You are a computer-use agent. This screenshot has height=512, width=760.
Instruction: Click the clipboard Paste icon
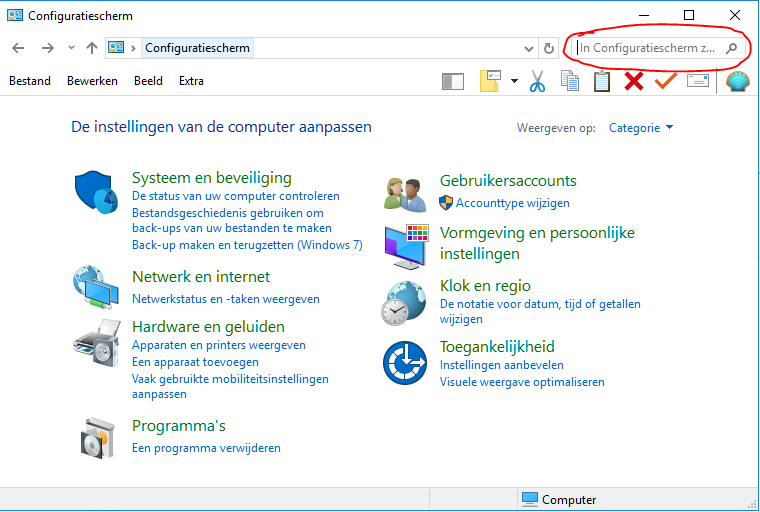(601, 81)
